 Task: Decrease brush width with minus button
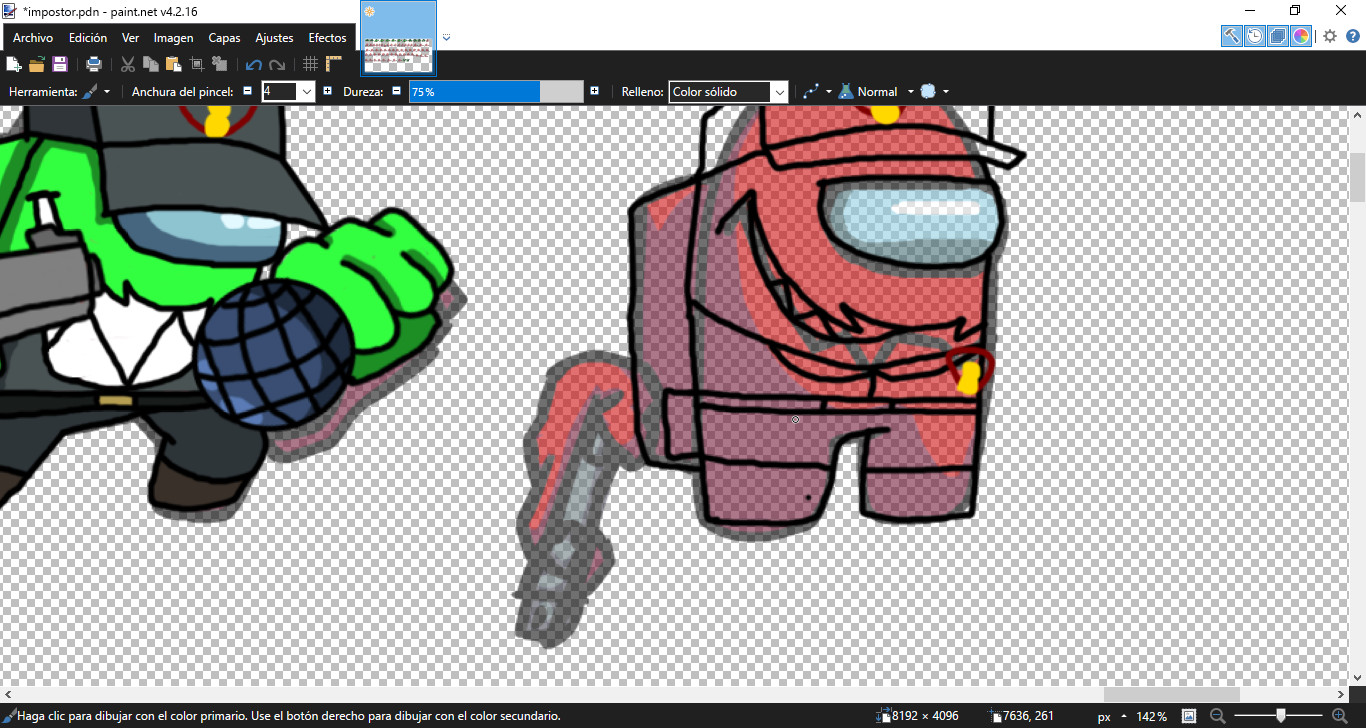click(x=248, y=91)
